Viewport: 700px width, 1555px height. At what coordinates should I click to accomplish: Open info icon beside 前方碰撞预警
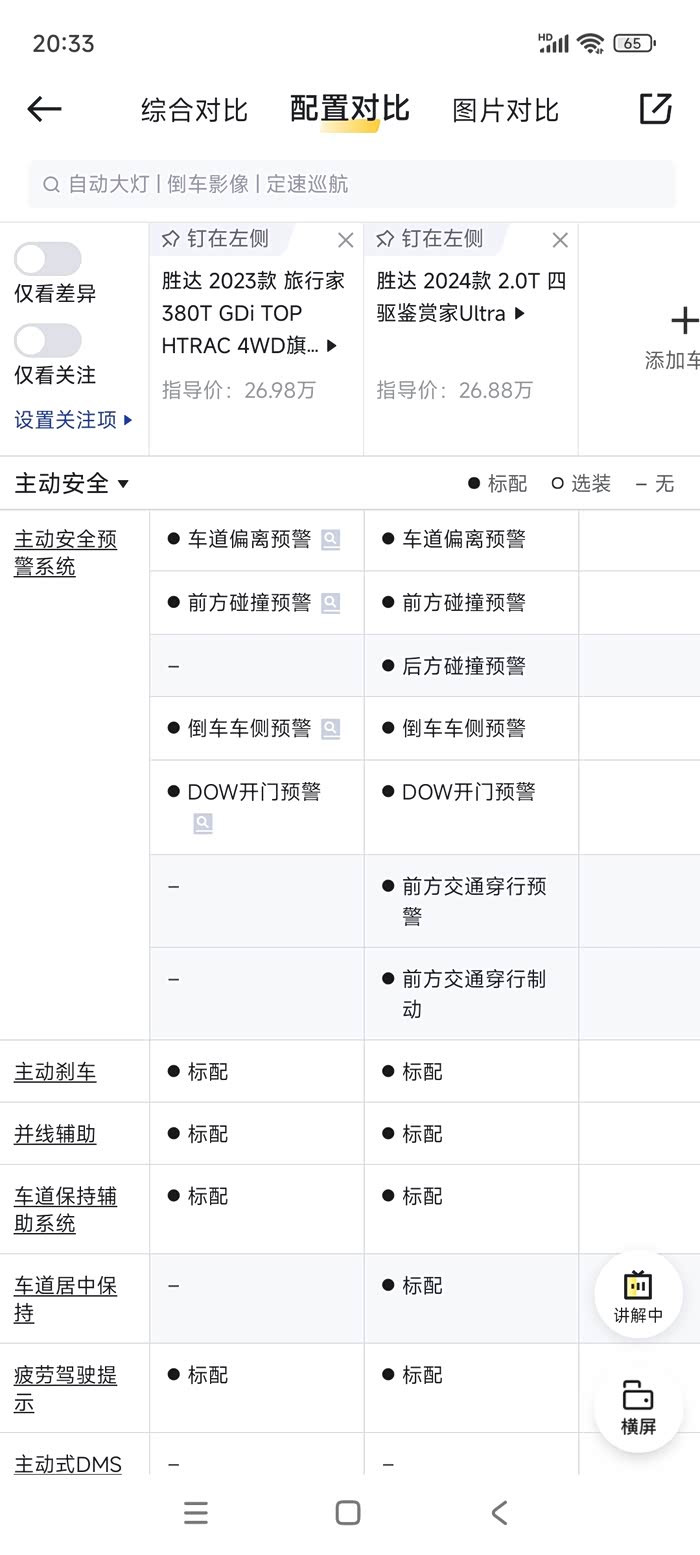pos(330,603)
